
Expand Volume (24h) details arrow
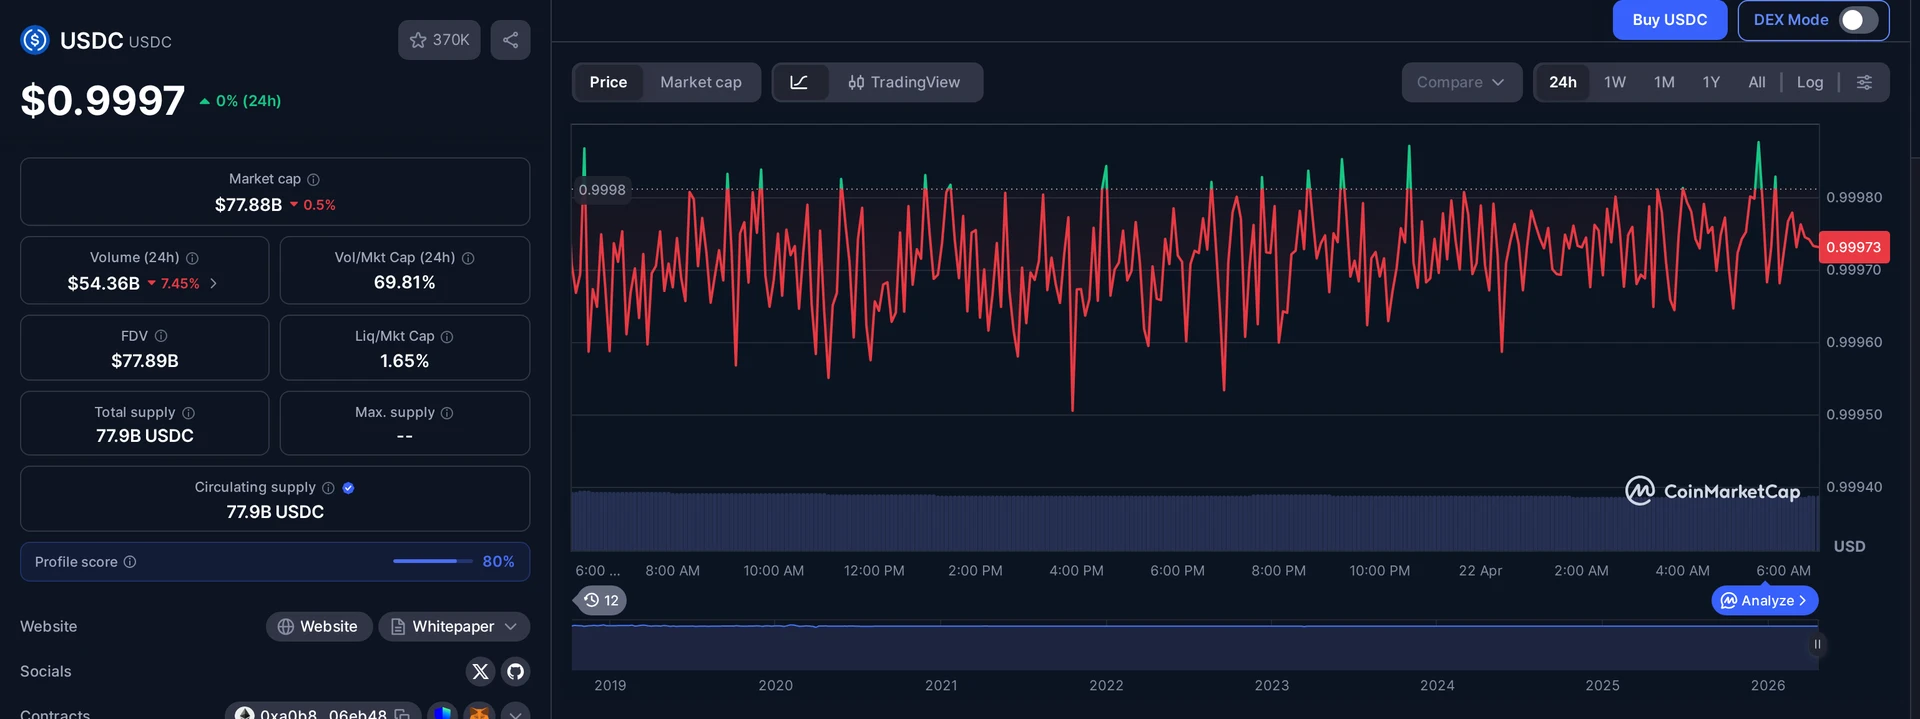pyautogui.click(x=213, y=284)
